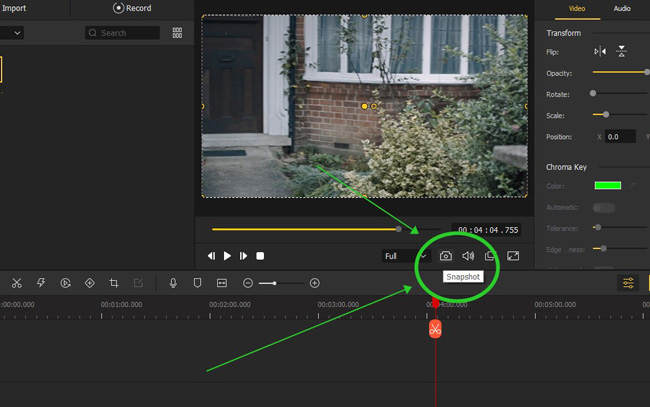Click the timeline settings sliders icon

click(x=628, y=283)
